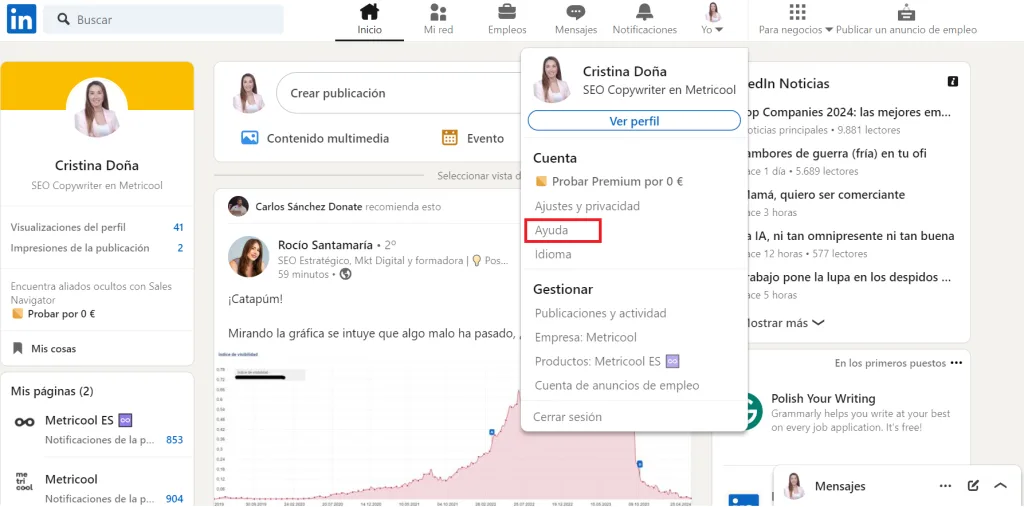Click LinkedIn Noticias info icon
Screen dimensions: 1024x507
tap(953, 82)
